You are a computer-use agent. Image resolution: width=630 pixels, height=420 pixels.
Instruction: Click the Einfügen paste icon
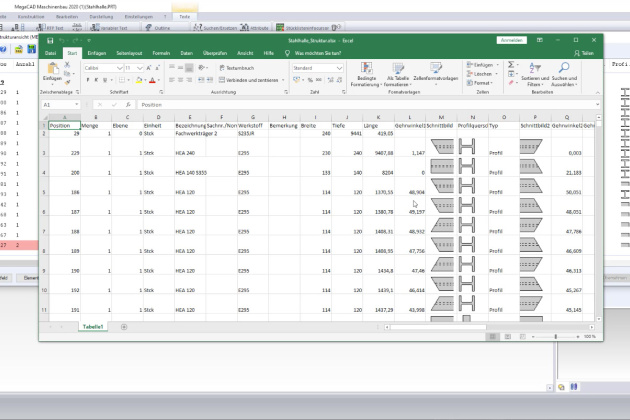point(52,70)
